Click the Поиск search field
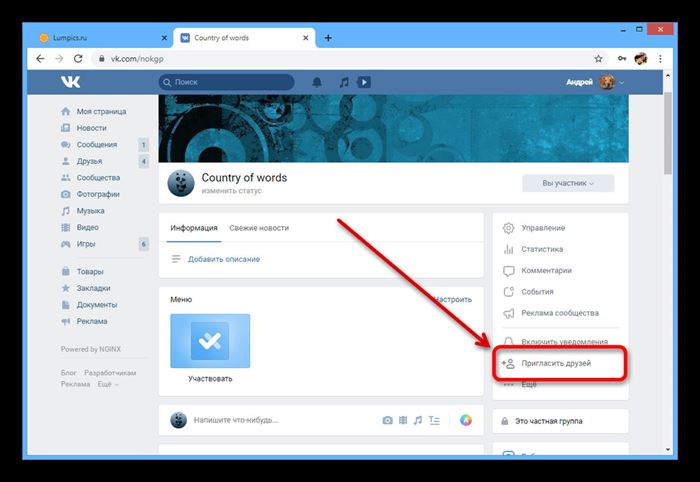Viewport: 700px width, 482px height. pyautogui.click(x=226, y=82)
